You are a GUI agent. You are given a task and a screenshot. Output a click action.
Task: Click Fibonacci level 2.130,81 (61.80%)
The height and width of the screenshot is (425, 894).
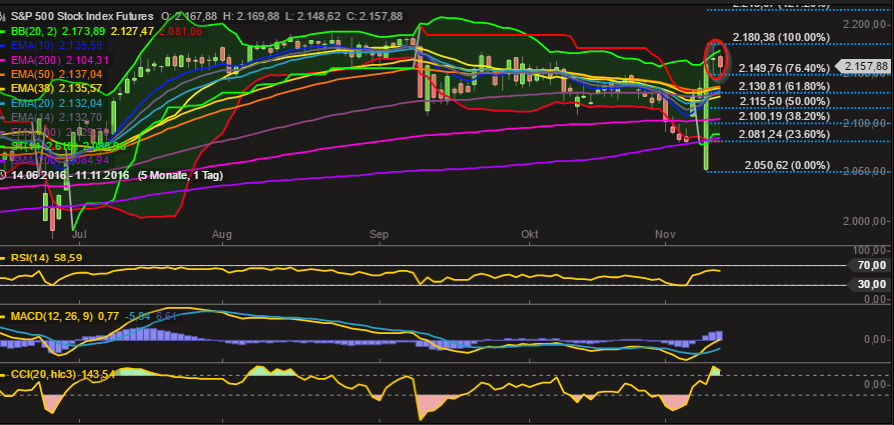point(783,86)
